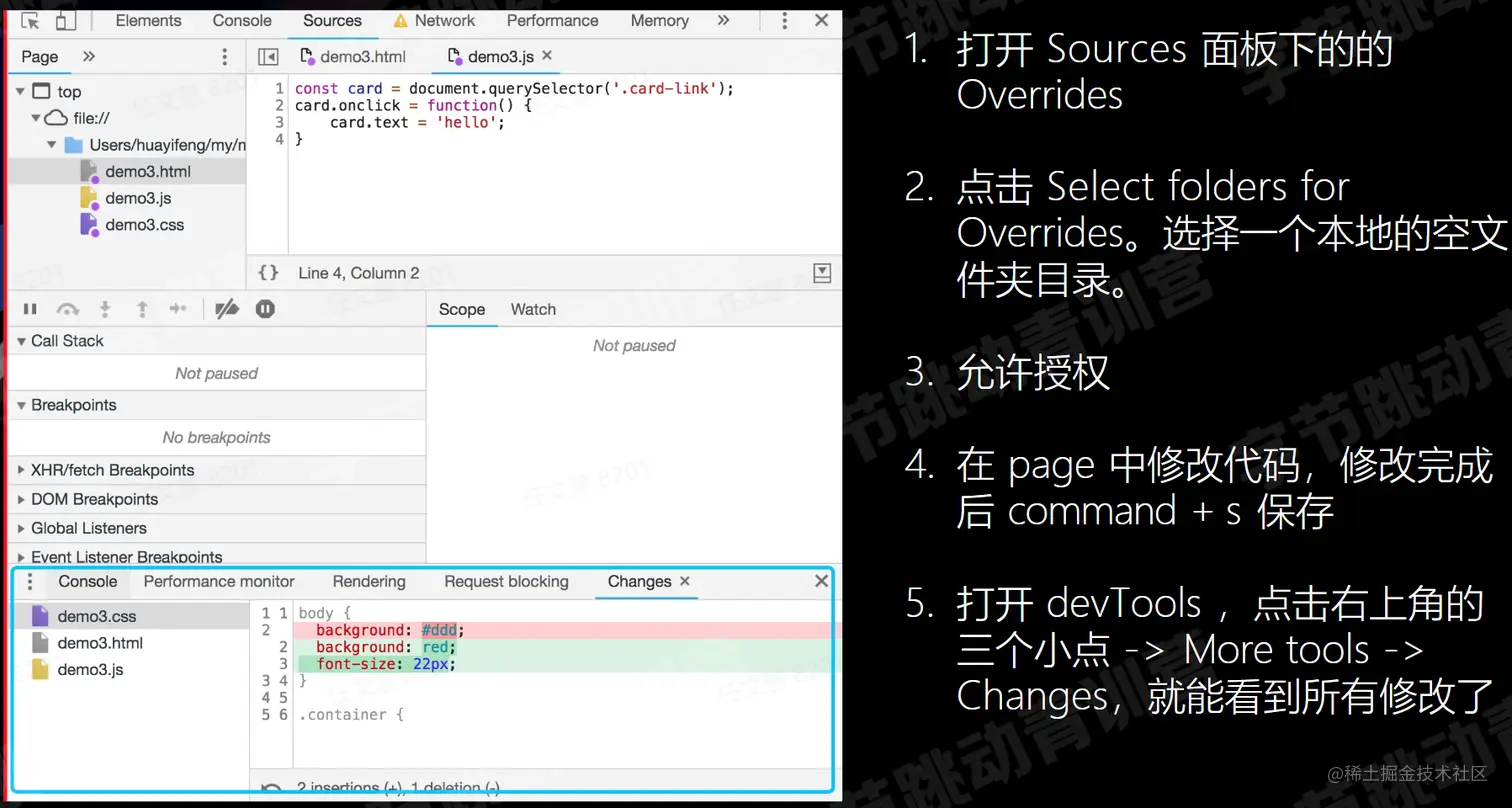Open the Performance tab

[x=552, y=21]
